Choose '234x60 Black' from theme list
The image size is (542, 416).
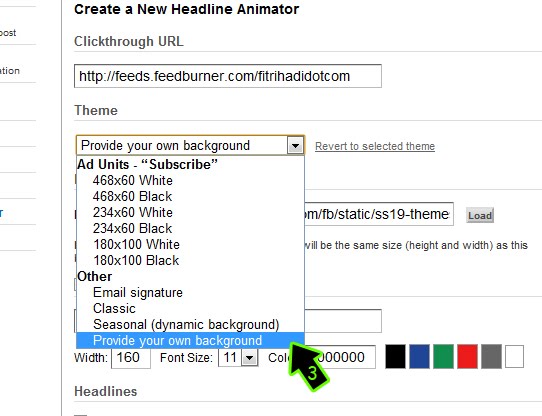(190, 228)
